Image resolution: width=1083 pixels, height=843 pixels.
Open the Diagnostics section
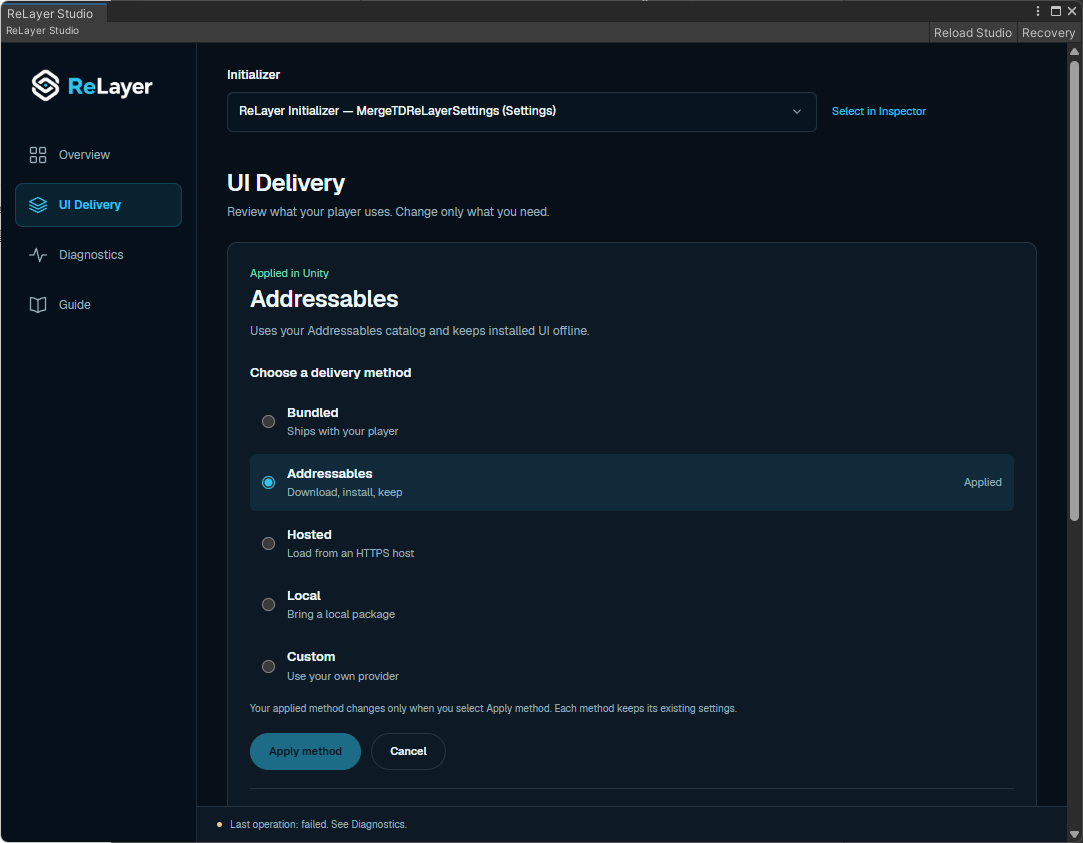click(98, 255)
